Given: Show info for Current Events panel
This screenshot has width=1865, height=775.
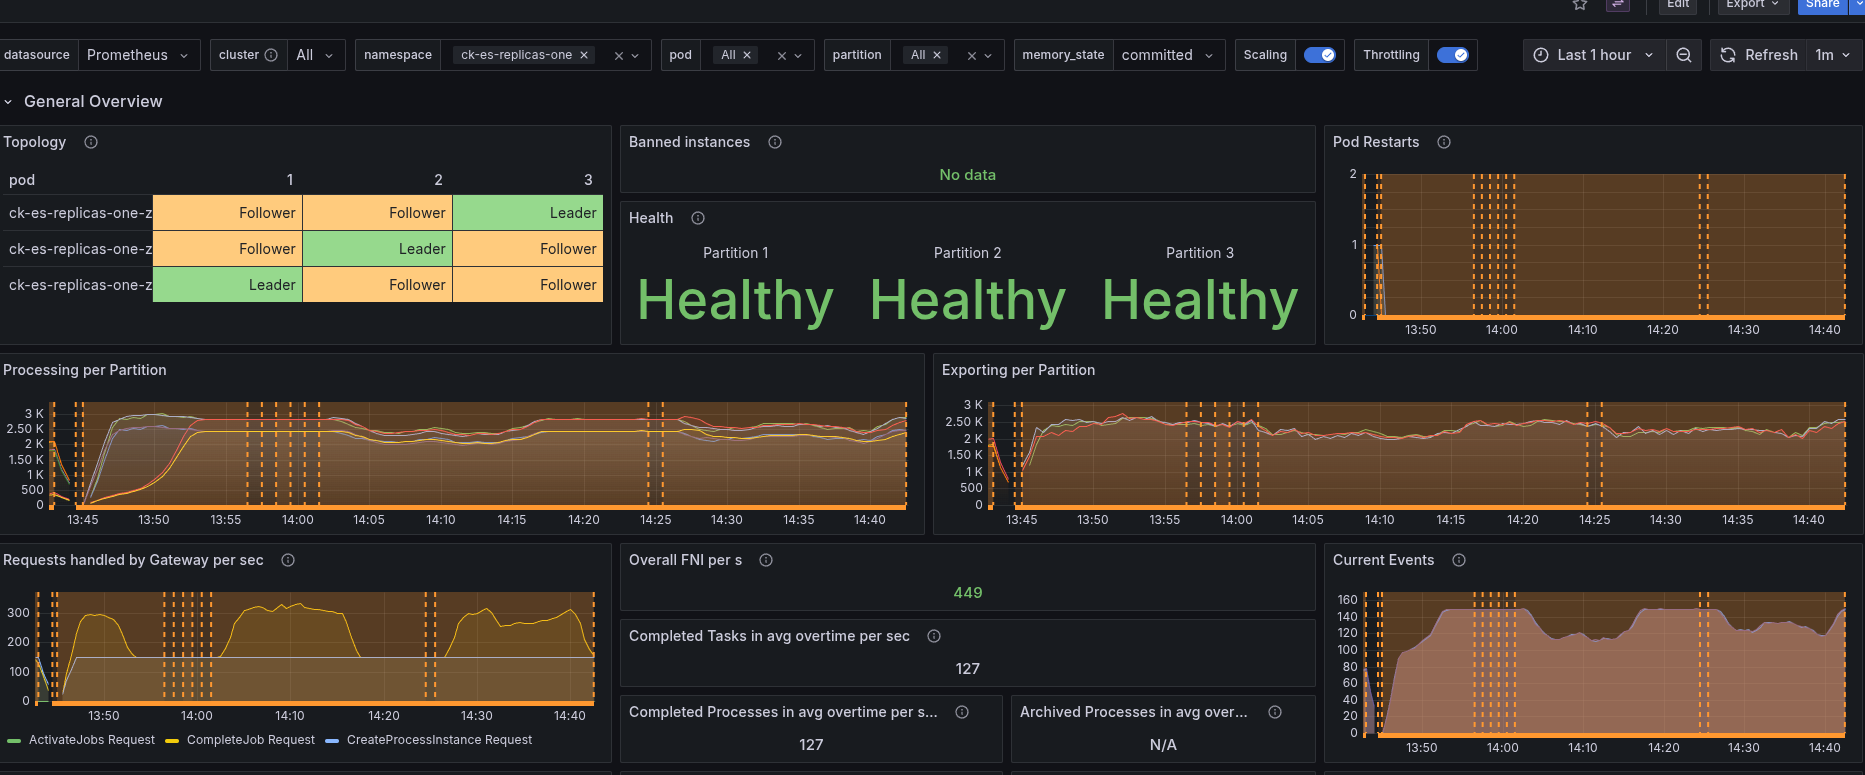Looking at the screenshot, I should [1459, 560].
